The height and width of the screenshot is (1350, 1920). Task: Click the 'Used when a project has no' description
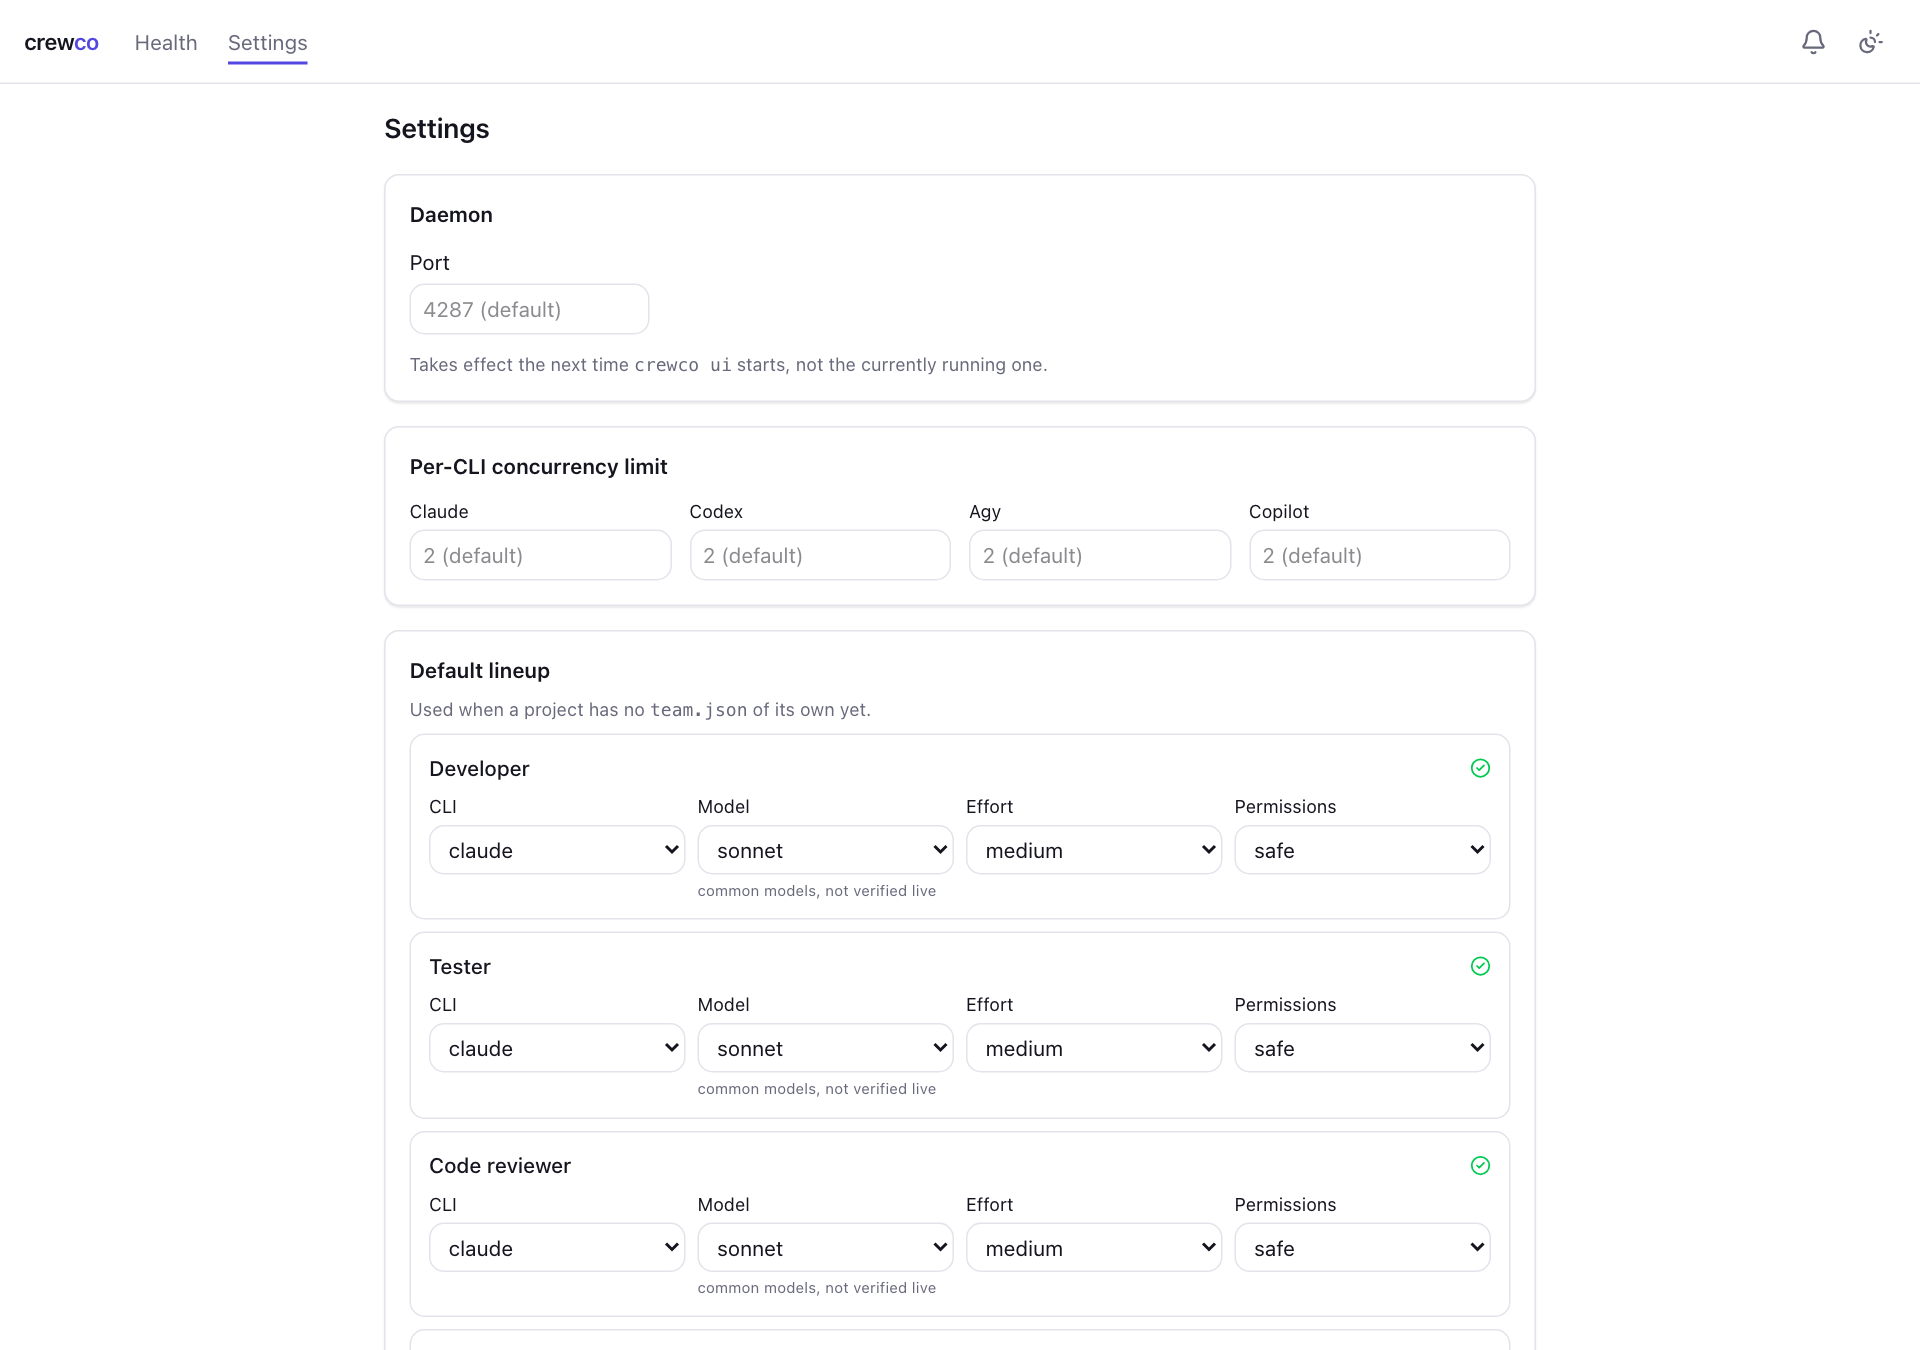coord(640,710)
